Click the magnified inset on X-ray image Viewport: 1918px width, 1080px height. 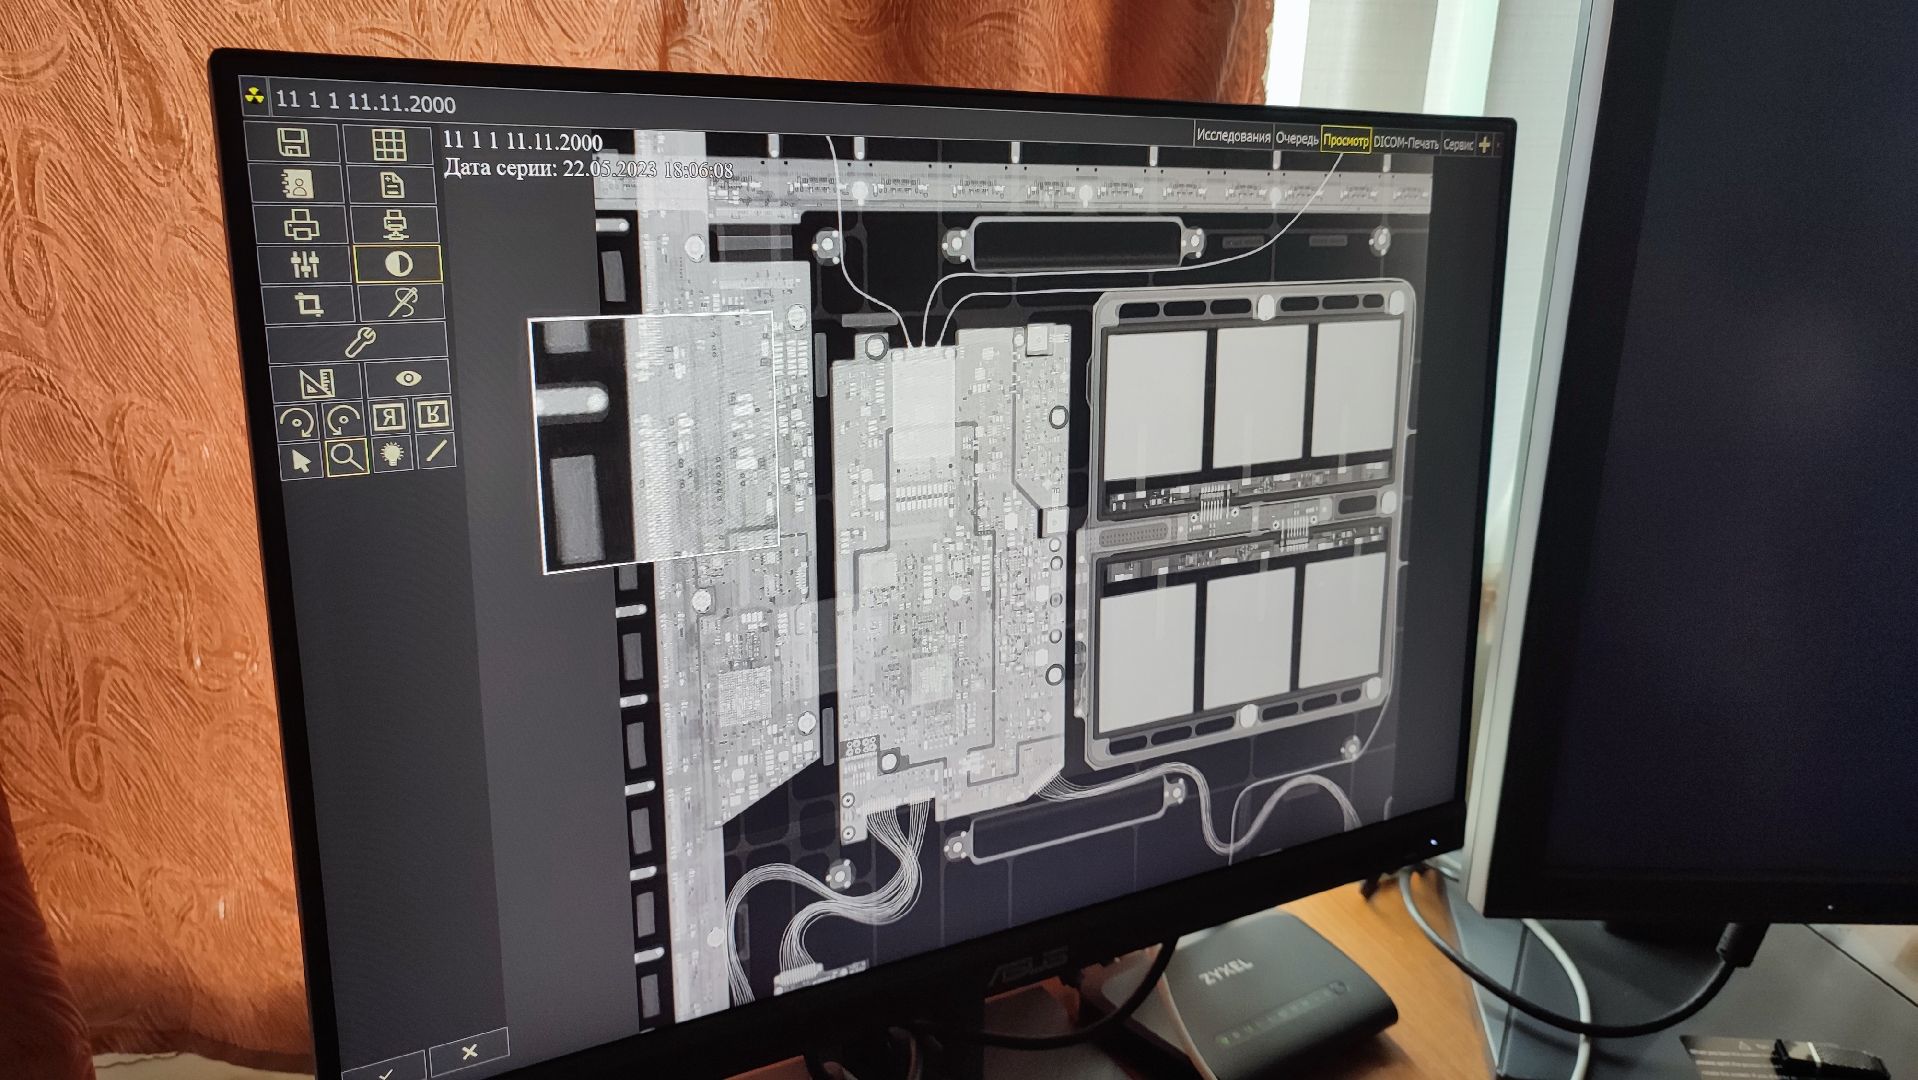pos(655,440)
